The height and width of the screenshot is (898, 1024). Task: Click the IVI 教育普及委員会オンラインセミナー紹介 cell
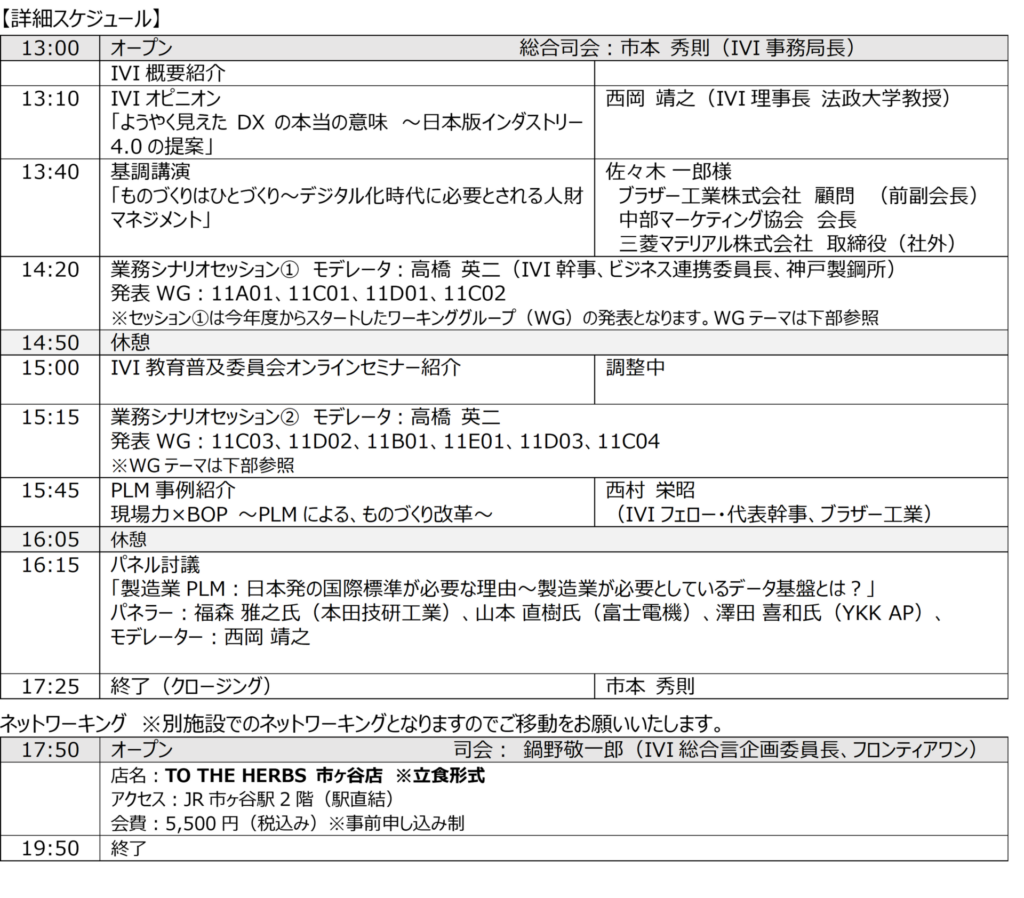click(286, 368)
